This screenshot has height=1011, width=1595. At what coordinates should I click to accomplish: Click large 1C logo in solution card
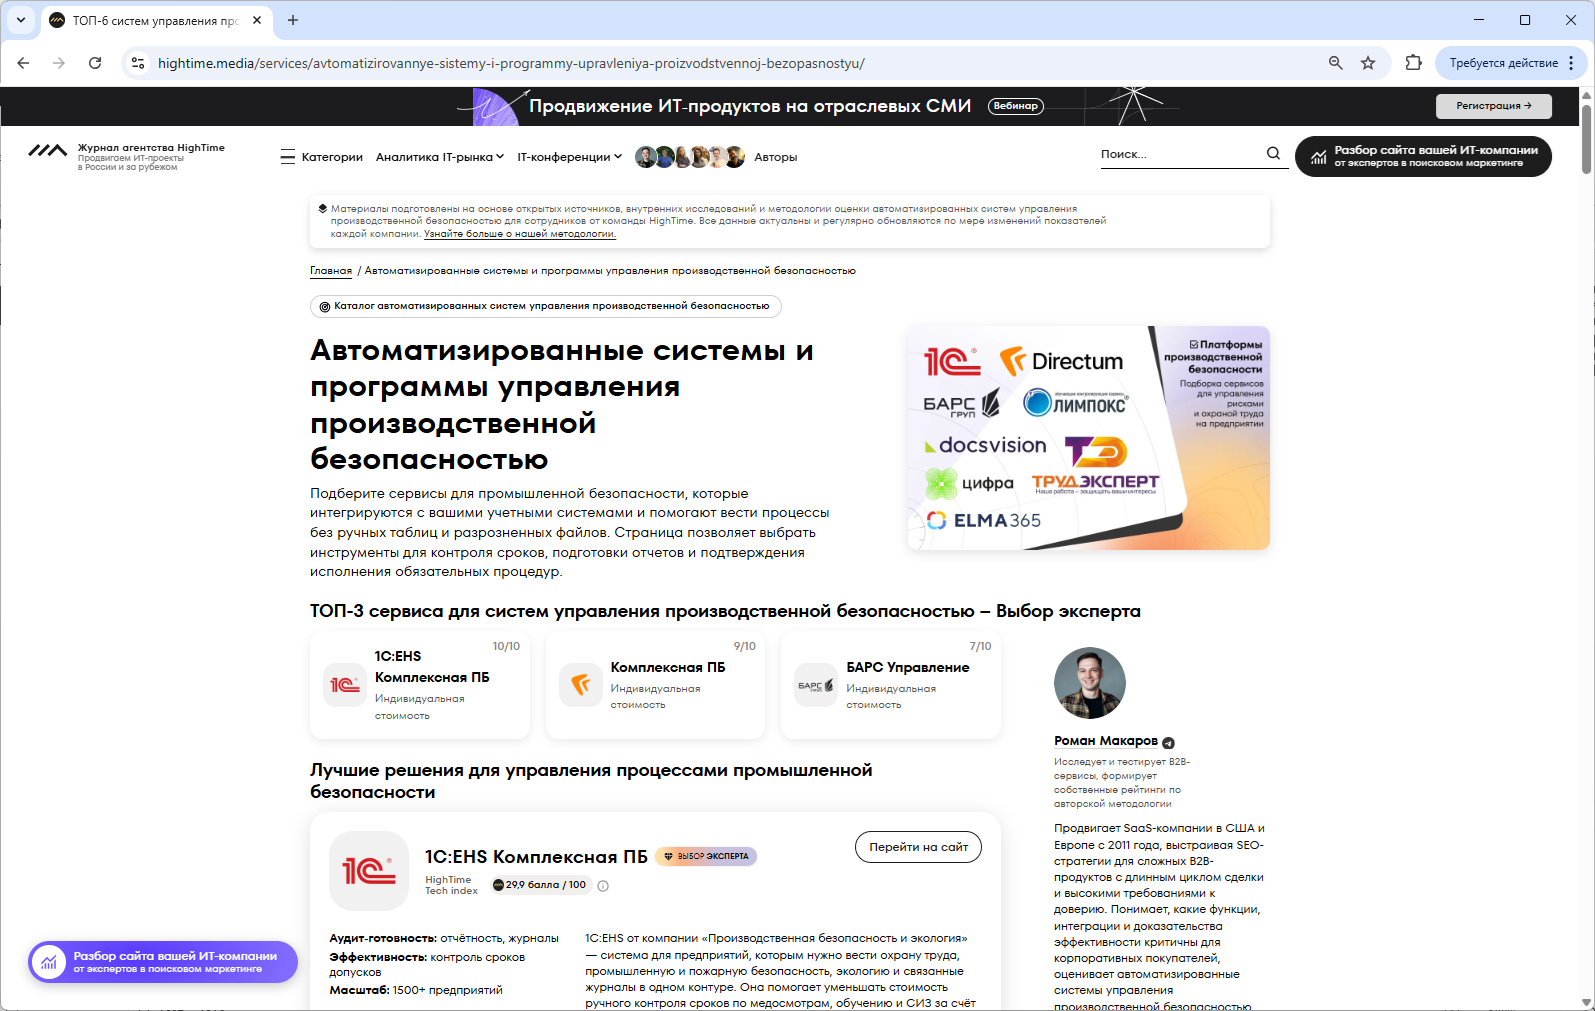[x=369, y=871]
